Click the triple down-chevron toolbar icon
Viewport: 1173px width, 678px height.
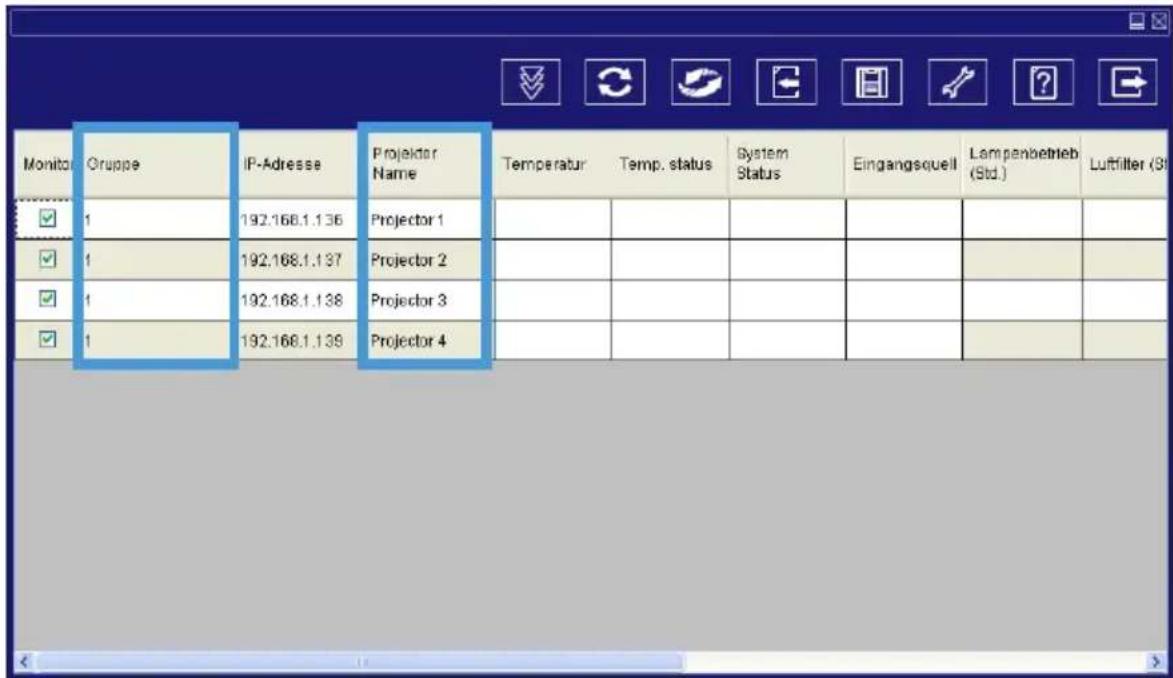click(x=530, y=82)
